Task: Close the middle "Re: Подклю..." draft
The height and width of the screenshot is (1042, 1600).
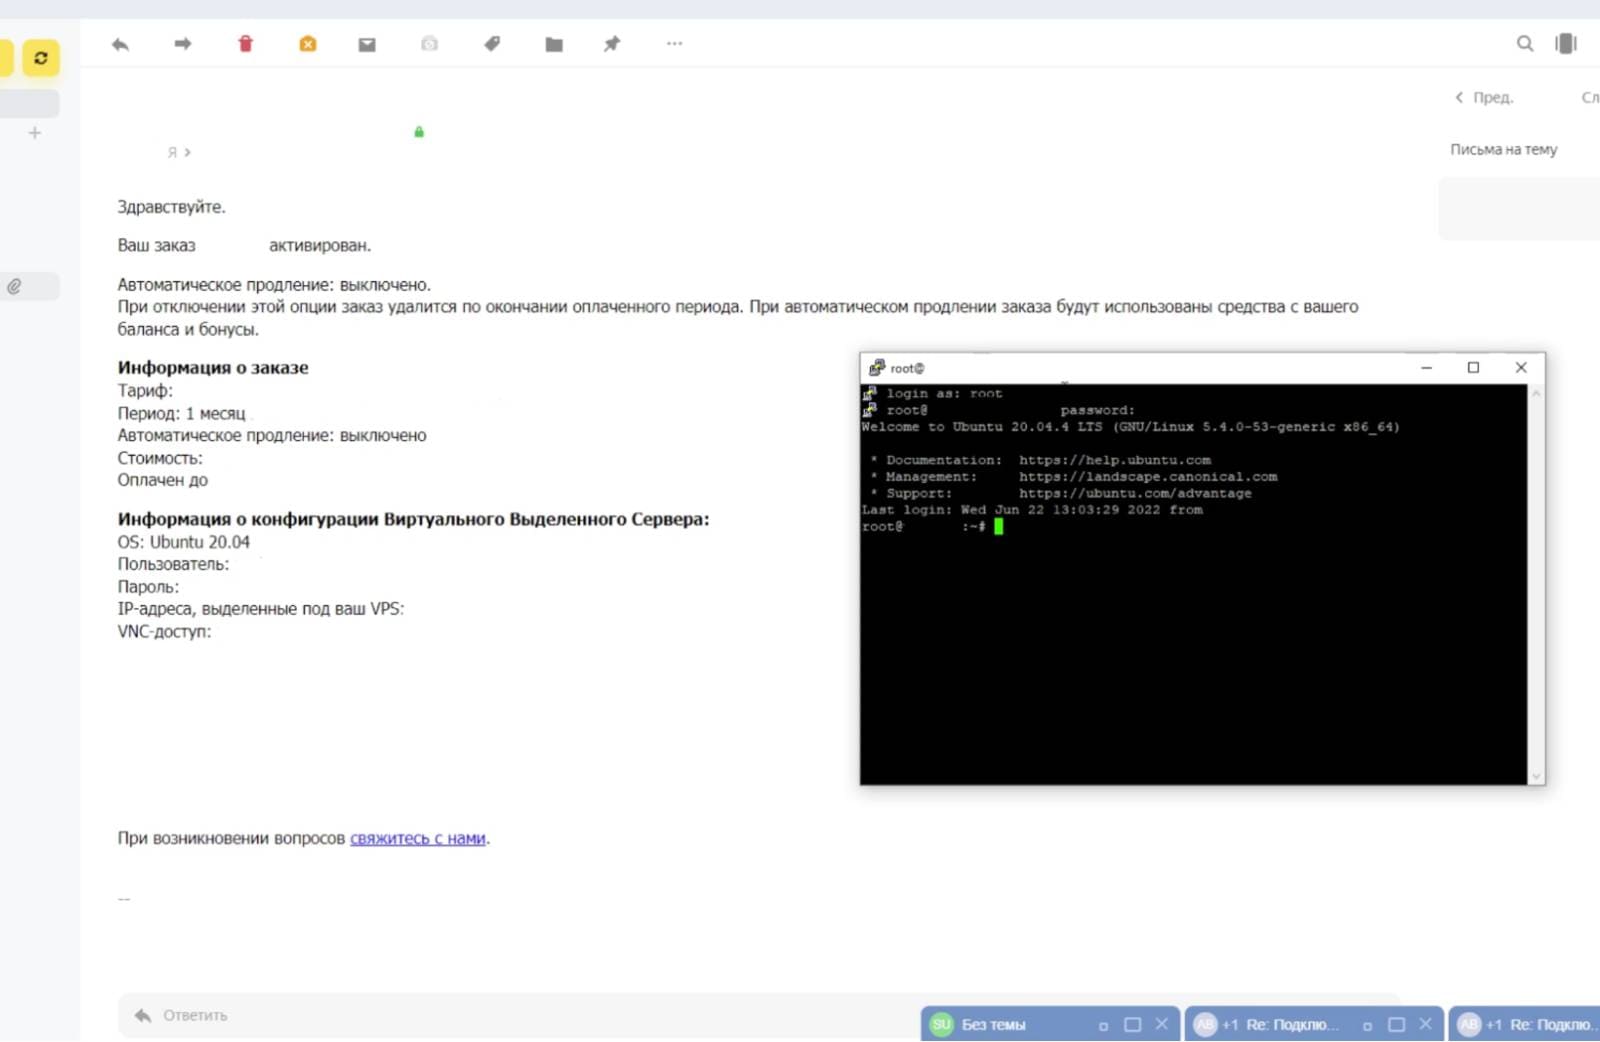Action: pos(1426,1024)
